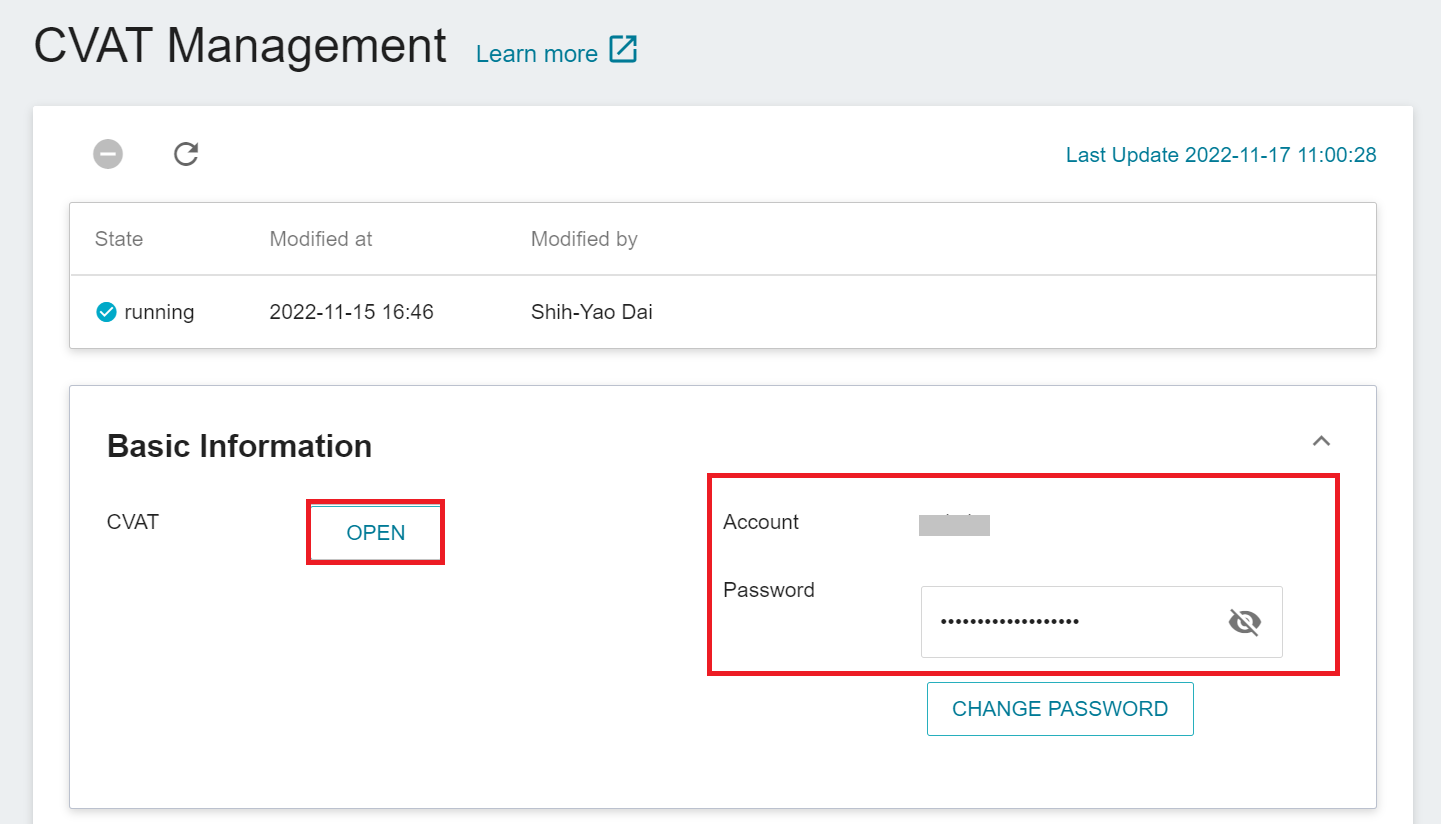Toggle password visibility eye icon
1441x824 pixels.
click(1244, 622)
